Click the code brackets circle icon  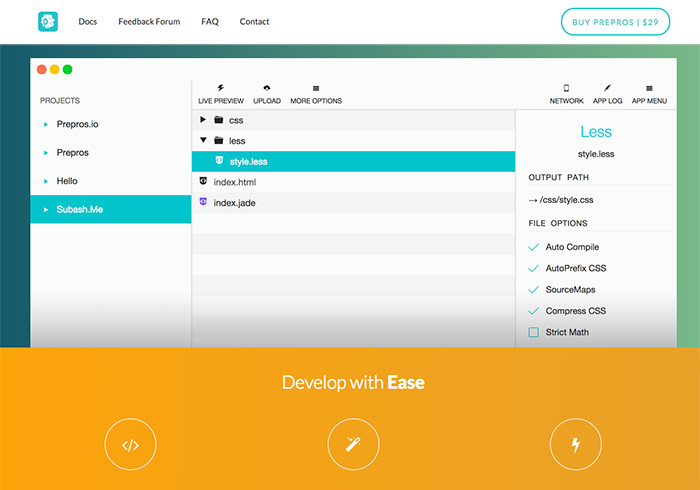[130, 445]
